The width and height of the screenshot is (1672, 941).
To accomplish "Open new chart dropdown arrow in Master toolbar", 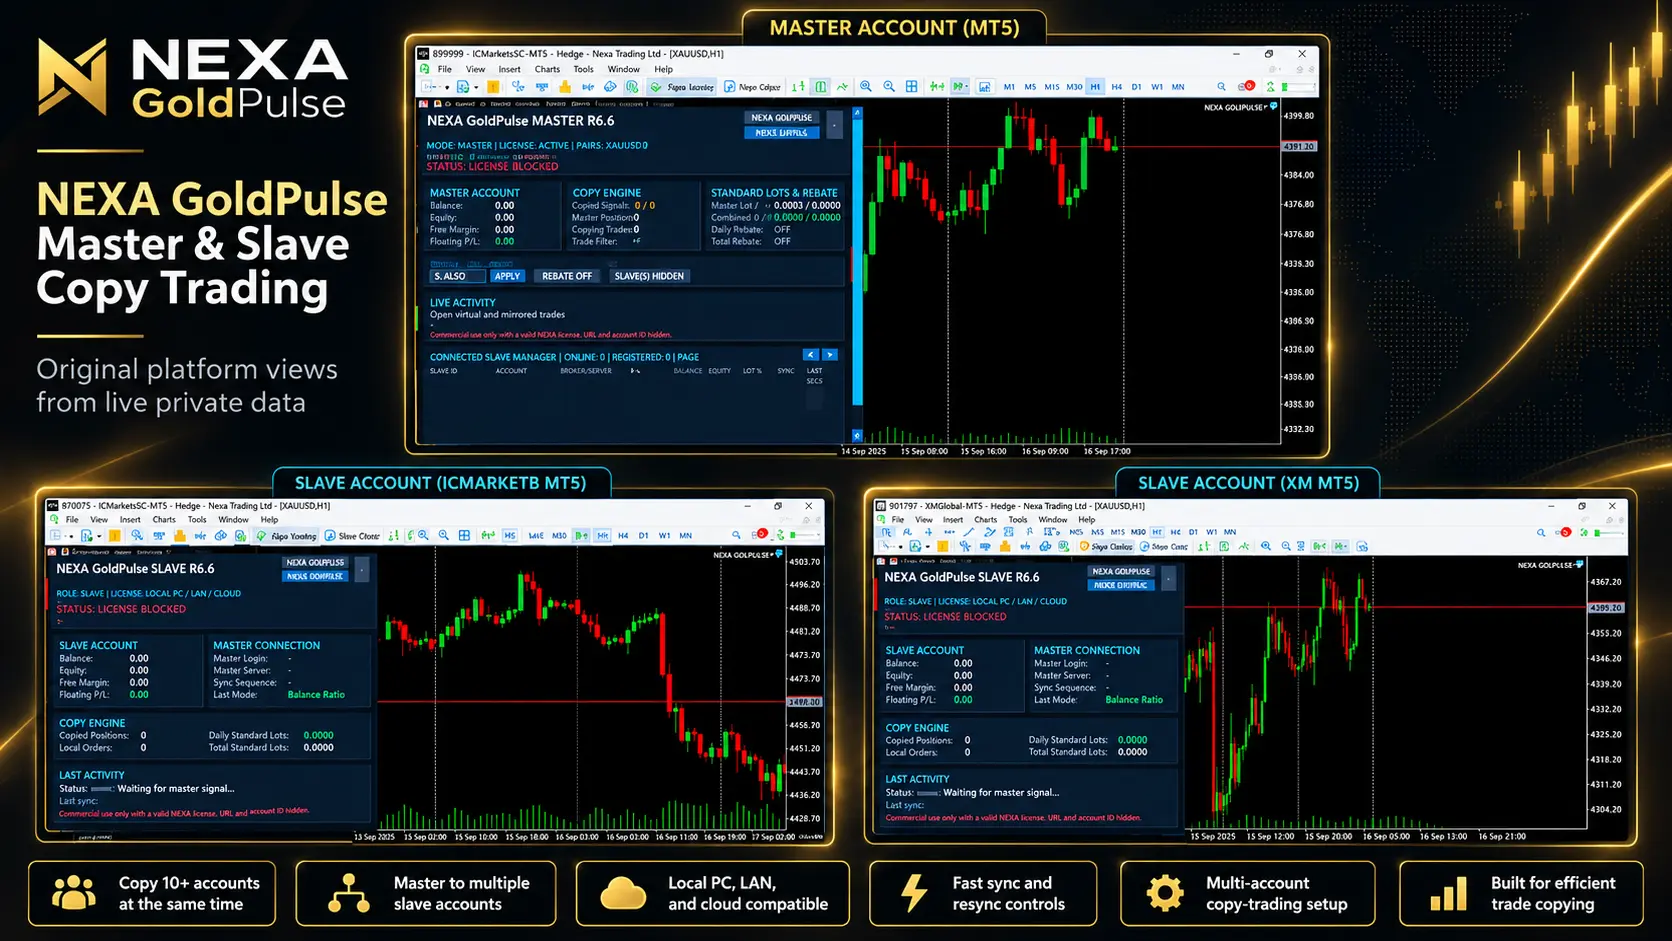I will tap(447, 87).
